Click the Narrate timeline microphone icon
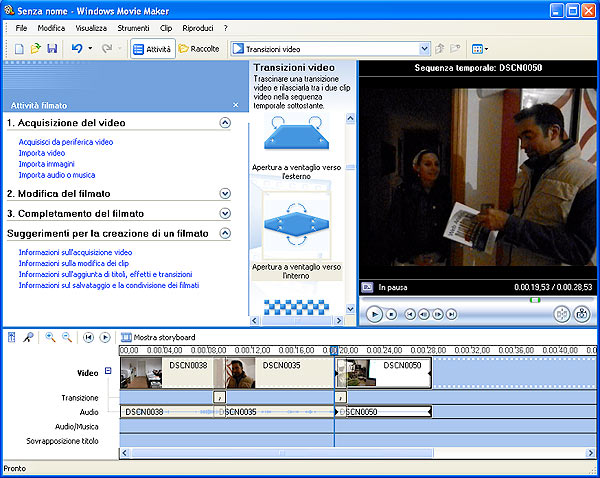The width and height of the screenshot is (600, 478). 28,337
